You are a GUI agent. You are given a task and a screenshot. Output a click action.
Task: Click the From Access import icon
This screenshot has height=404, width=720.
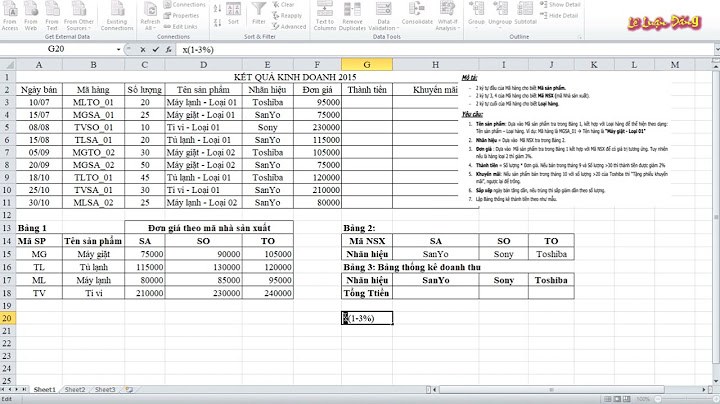point(10,16)
